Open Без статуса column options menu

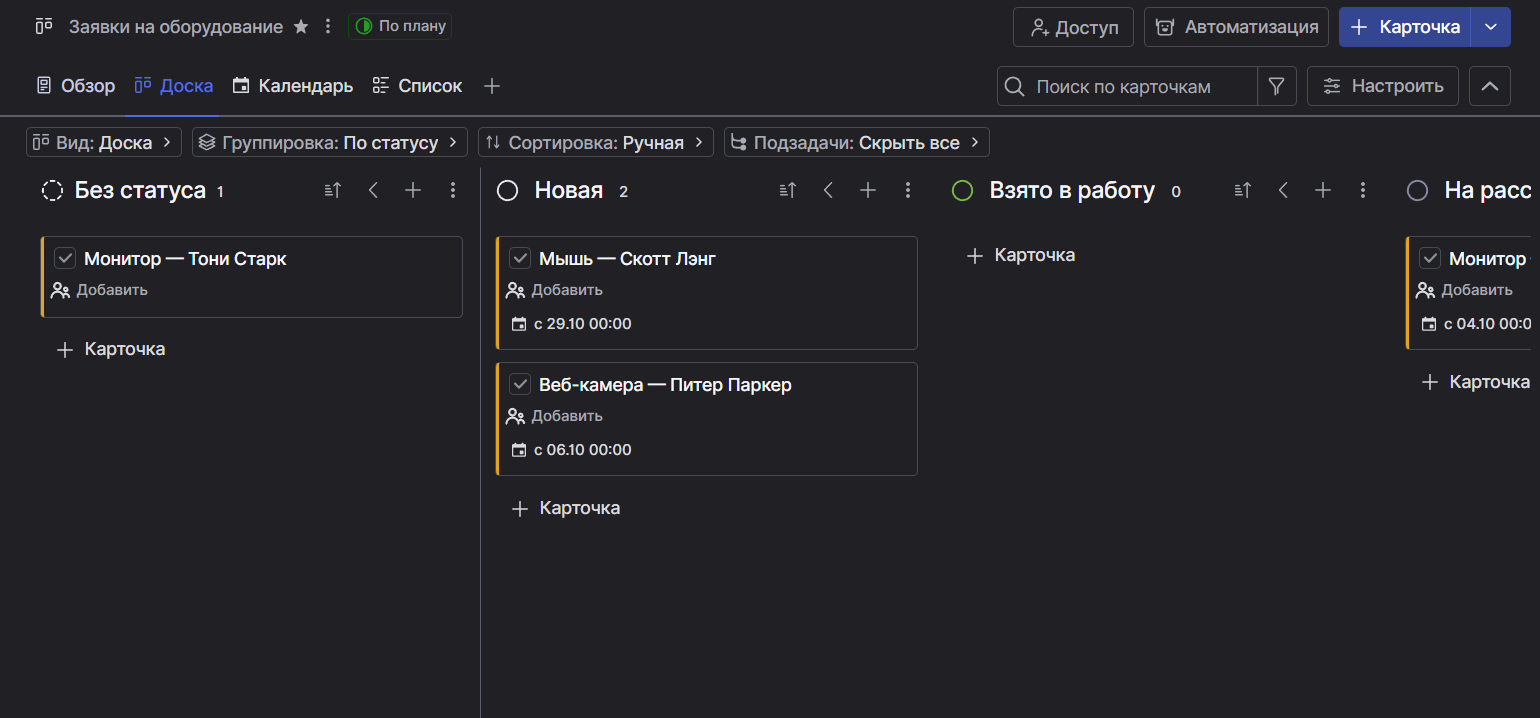pyautogui.click(x=453, y=190)
